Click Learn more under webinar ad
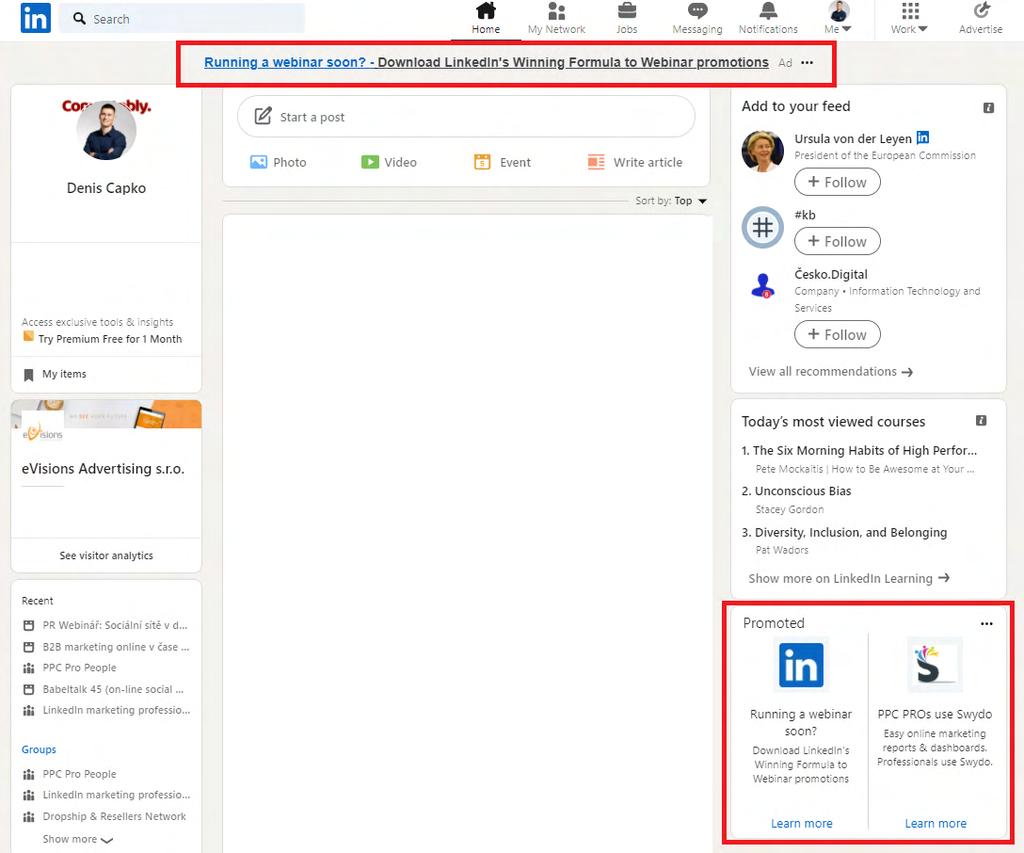 (801, 824)
